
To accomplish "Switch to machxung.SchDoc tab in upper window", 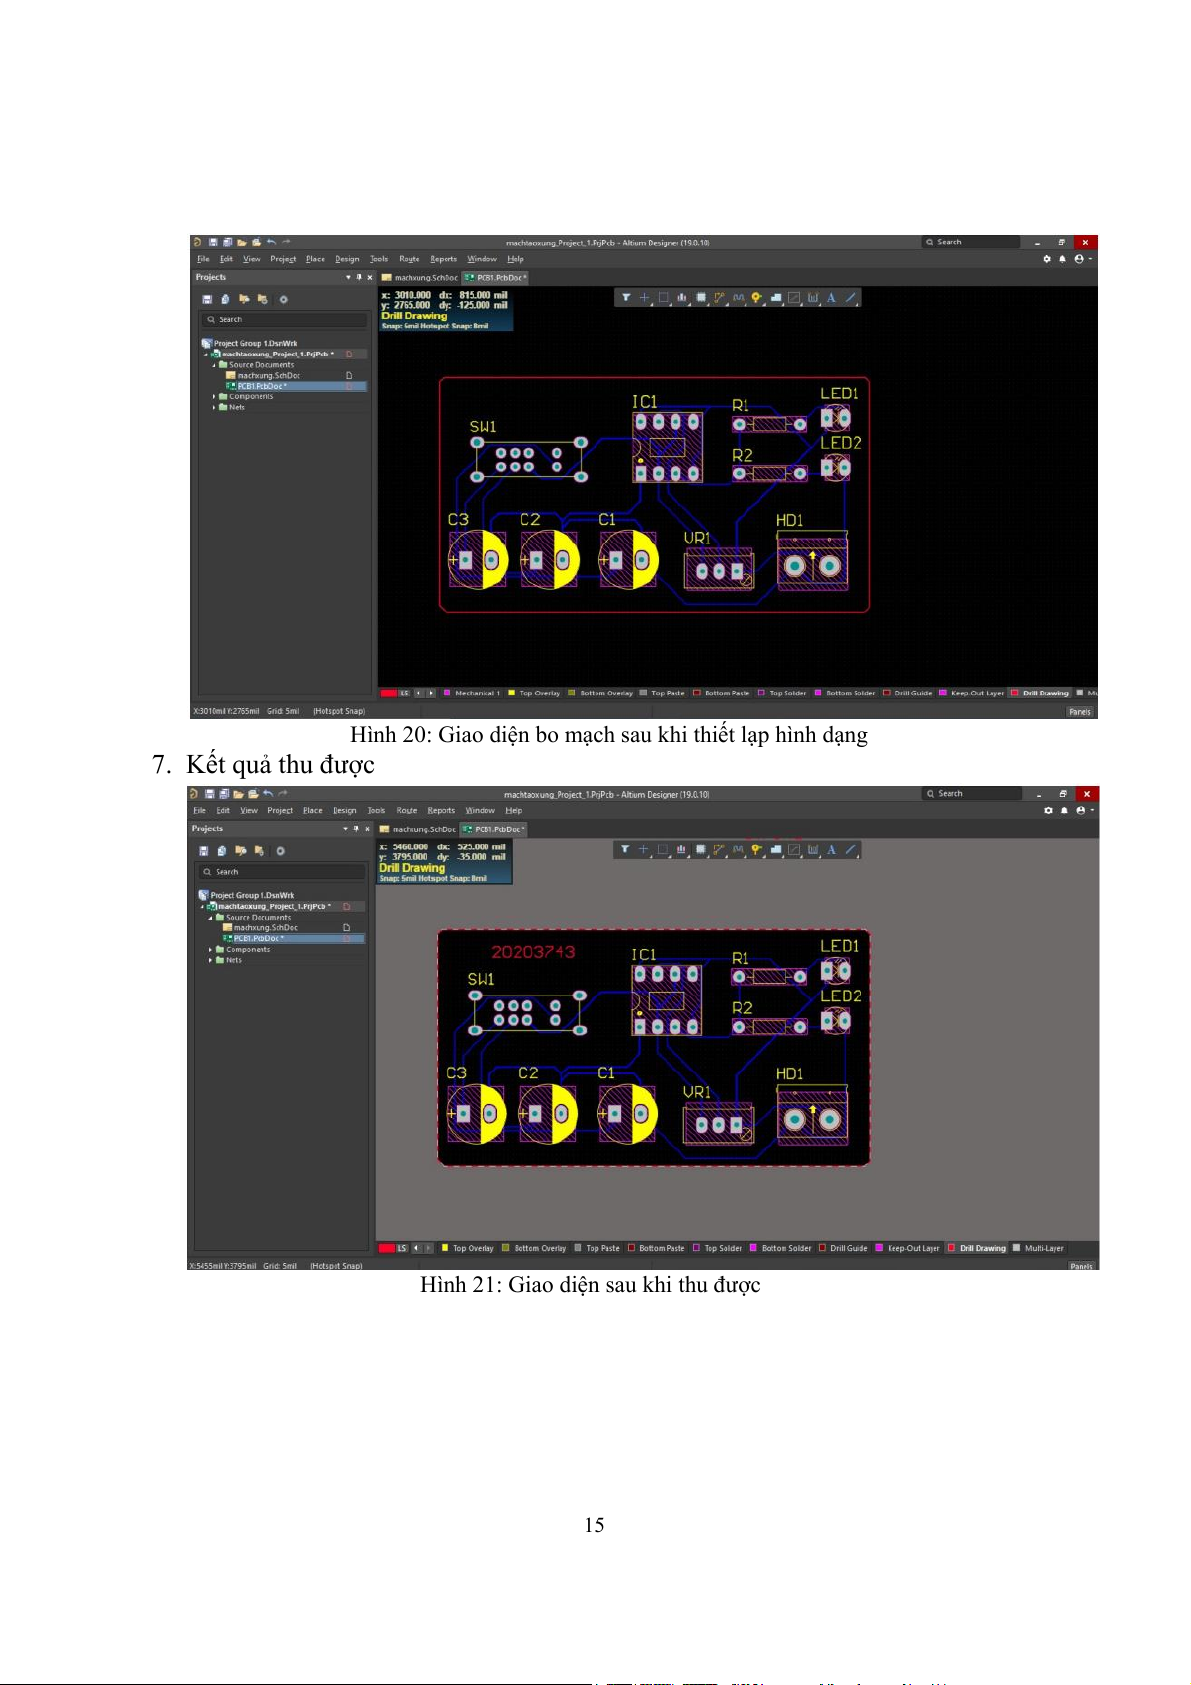I will point(420,278).
